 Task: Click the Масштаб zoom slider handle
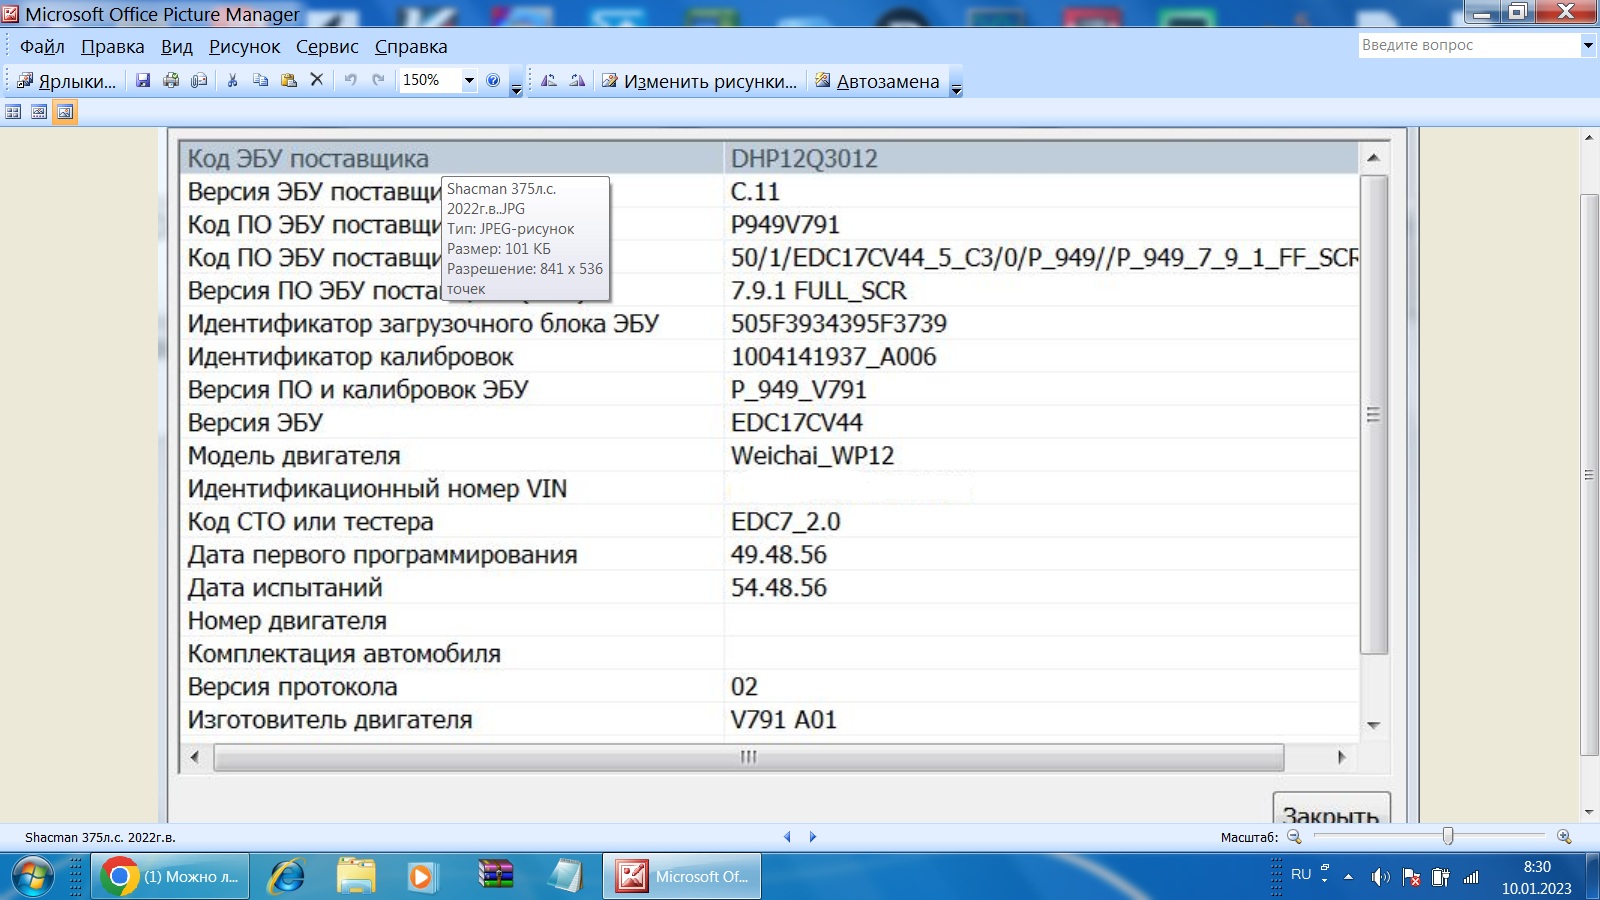[1447, 836]
